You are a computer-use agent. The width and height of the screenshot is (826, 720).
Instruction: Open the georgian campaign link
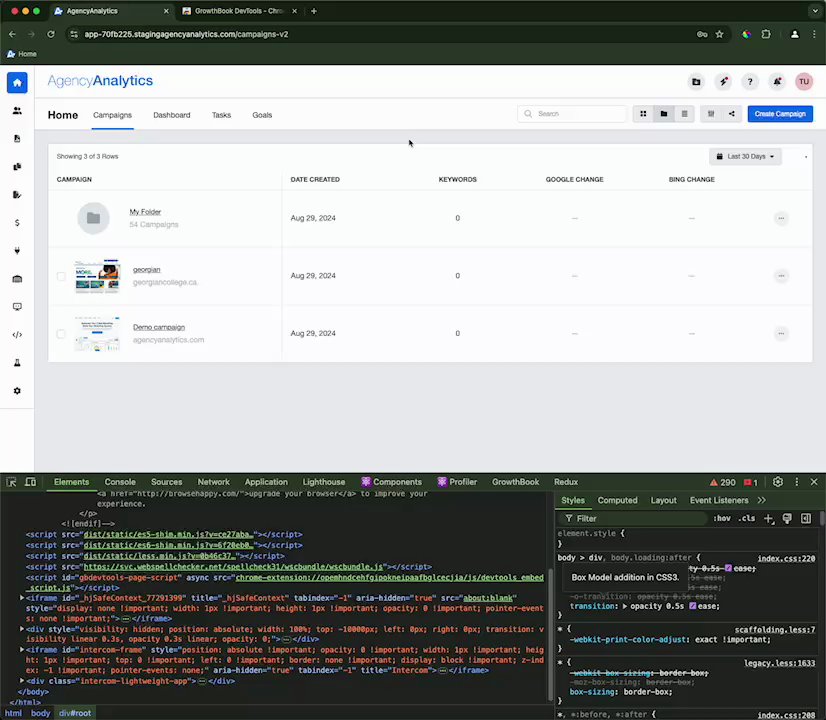coord(146,270)
